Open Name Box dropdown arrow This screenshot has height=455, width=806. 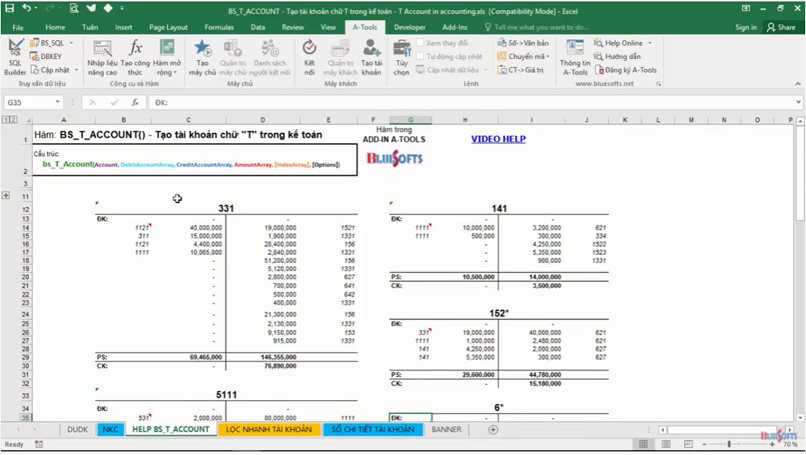click(58, 102)
